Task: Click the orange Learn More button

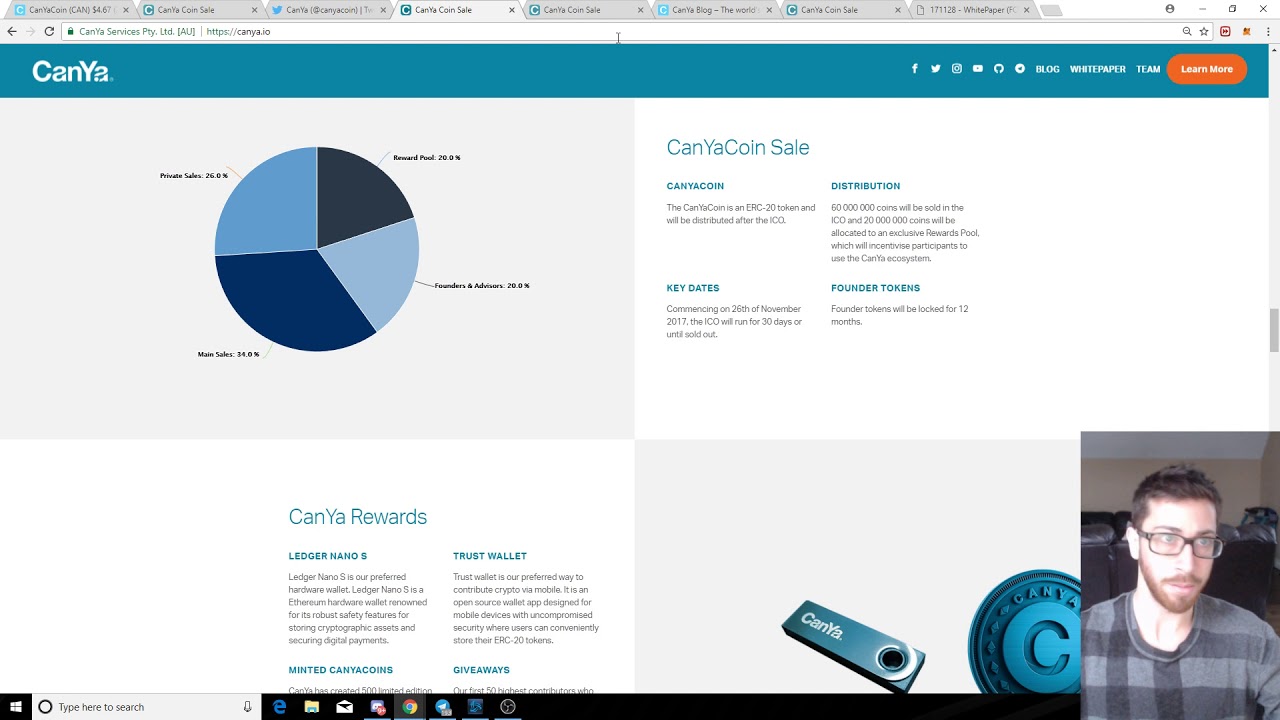Action: tap(1207, 69)
